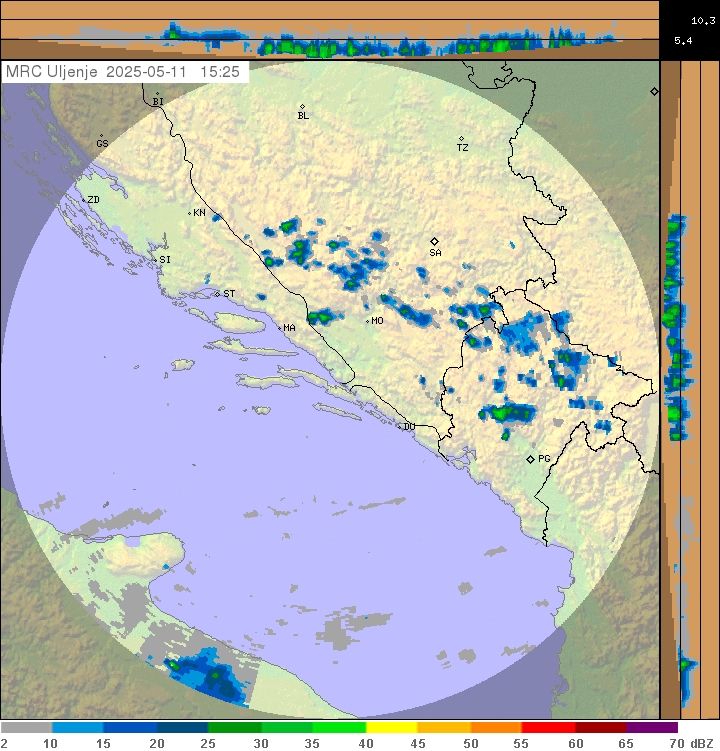The width and height of the screenshot is (720, 751).
Task: Click the PG city diamond marker
Action: coord(530,459)
